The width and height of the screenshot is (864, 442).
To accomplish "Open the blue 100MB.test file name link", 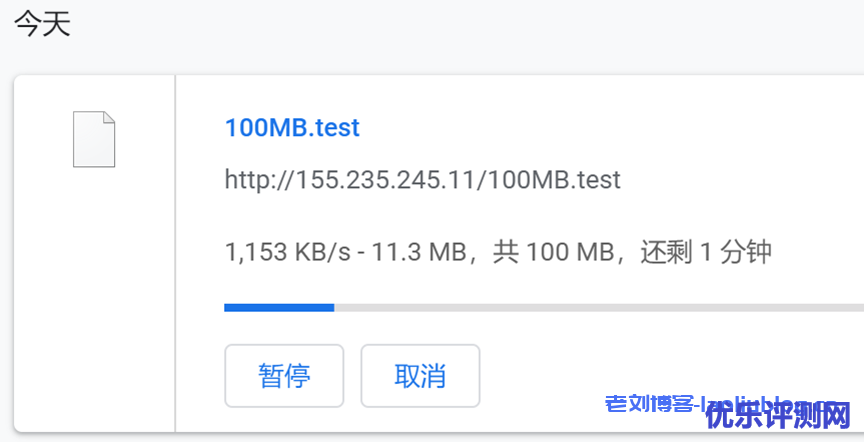I will tap(292, 128).
